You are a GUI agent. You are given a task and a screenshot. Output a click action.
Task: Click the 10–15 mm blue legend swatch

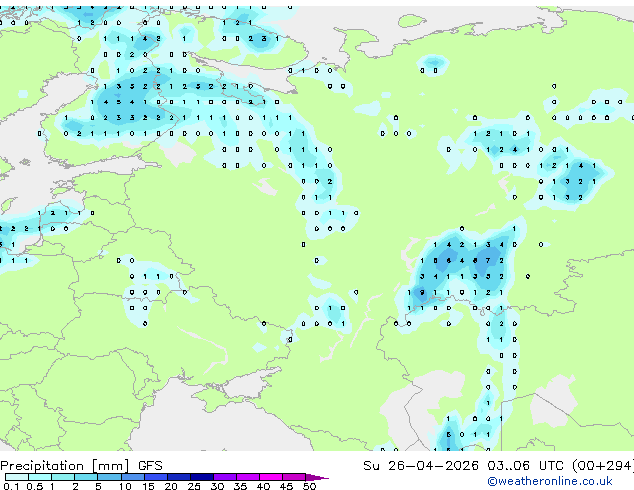point(133,477)
